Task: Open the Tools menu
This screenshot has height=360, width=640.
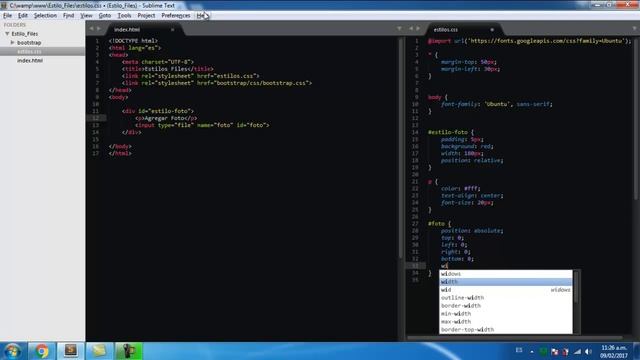Action: click(124, 16)
